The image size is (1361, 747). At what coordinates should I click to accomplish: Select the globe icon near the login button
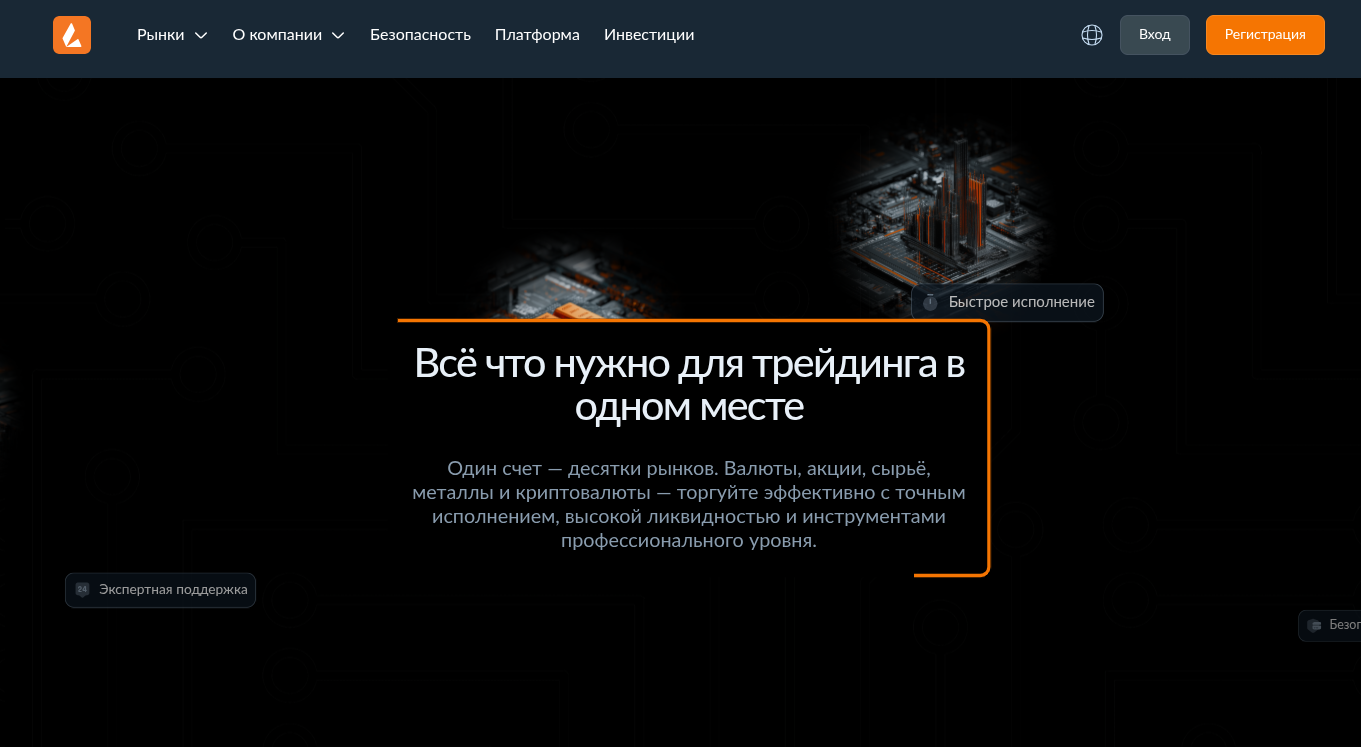point(1091,34)
